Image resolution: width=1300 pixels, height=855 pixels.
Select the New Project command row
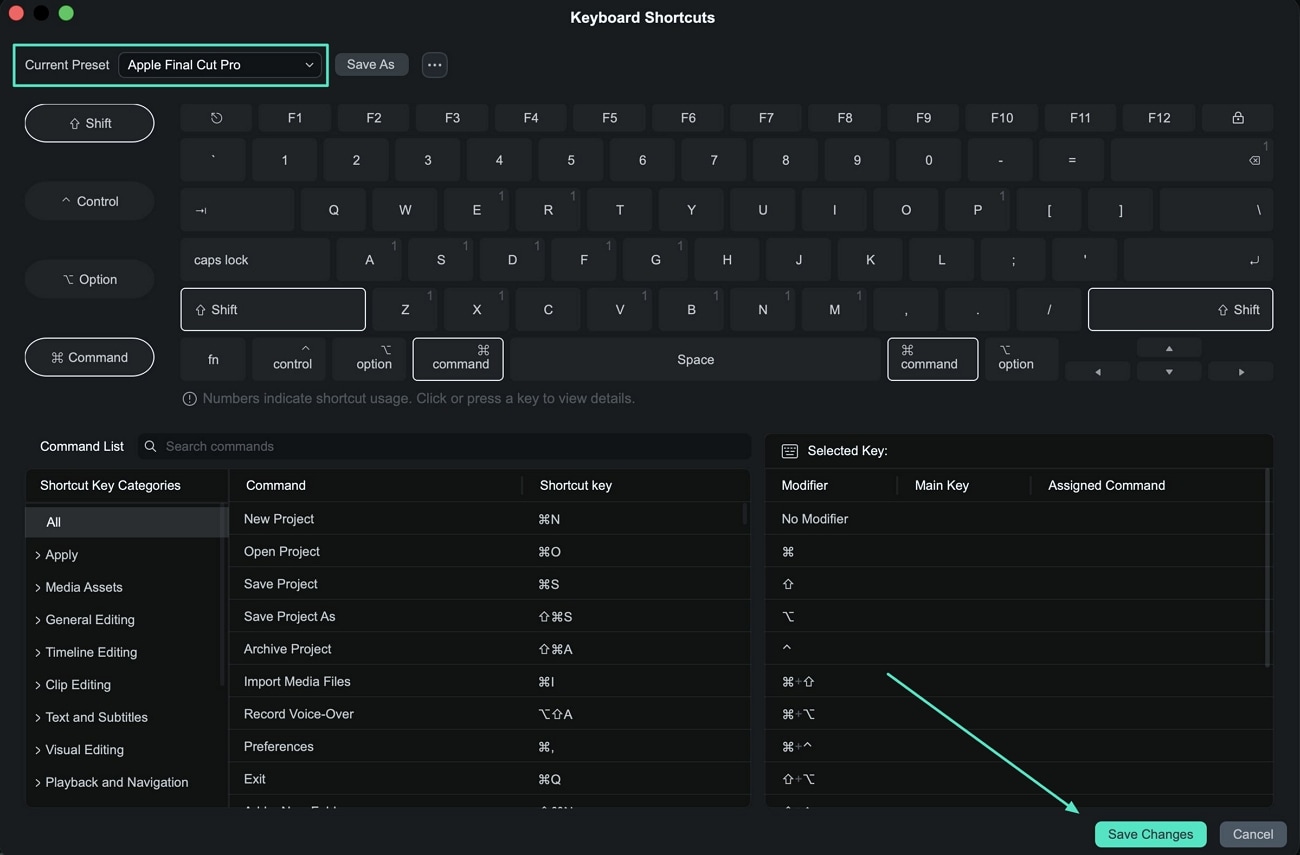coord(489,519)
